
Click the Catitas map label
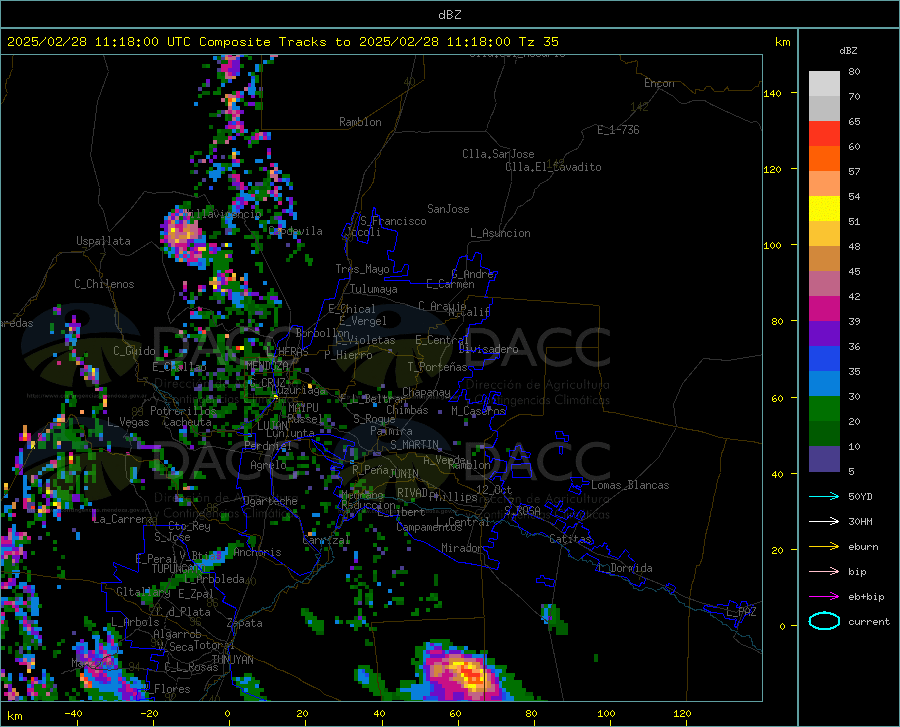click(570, 539)
